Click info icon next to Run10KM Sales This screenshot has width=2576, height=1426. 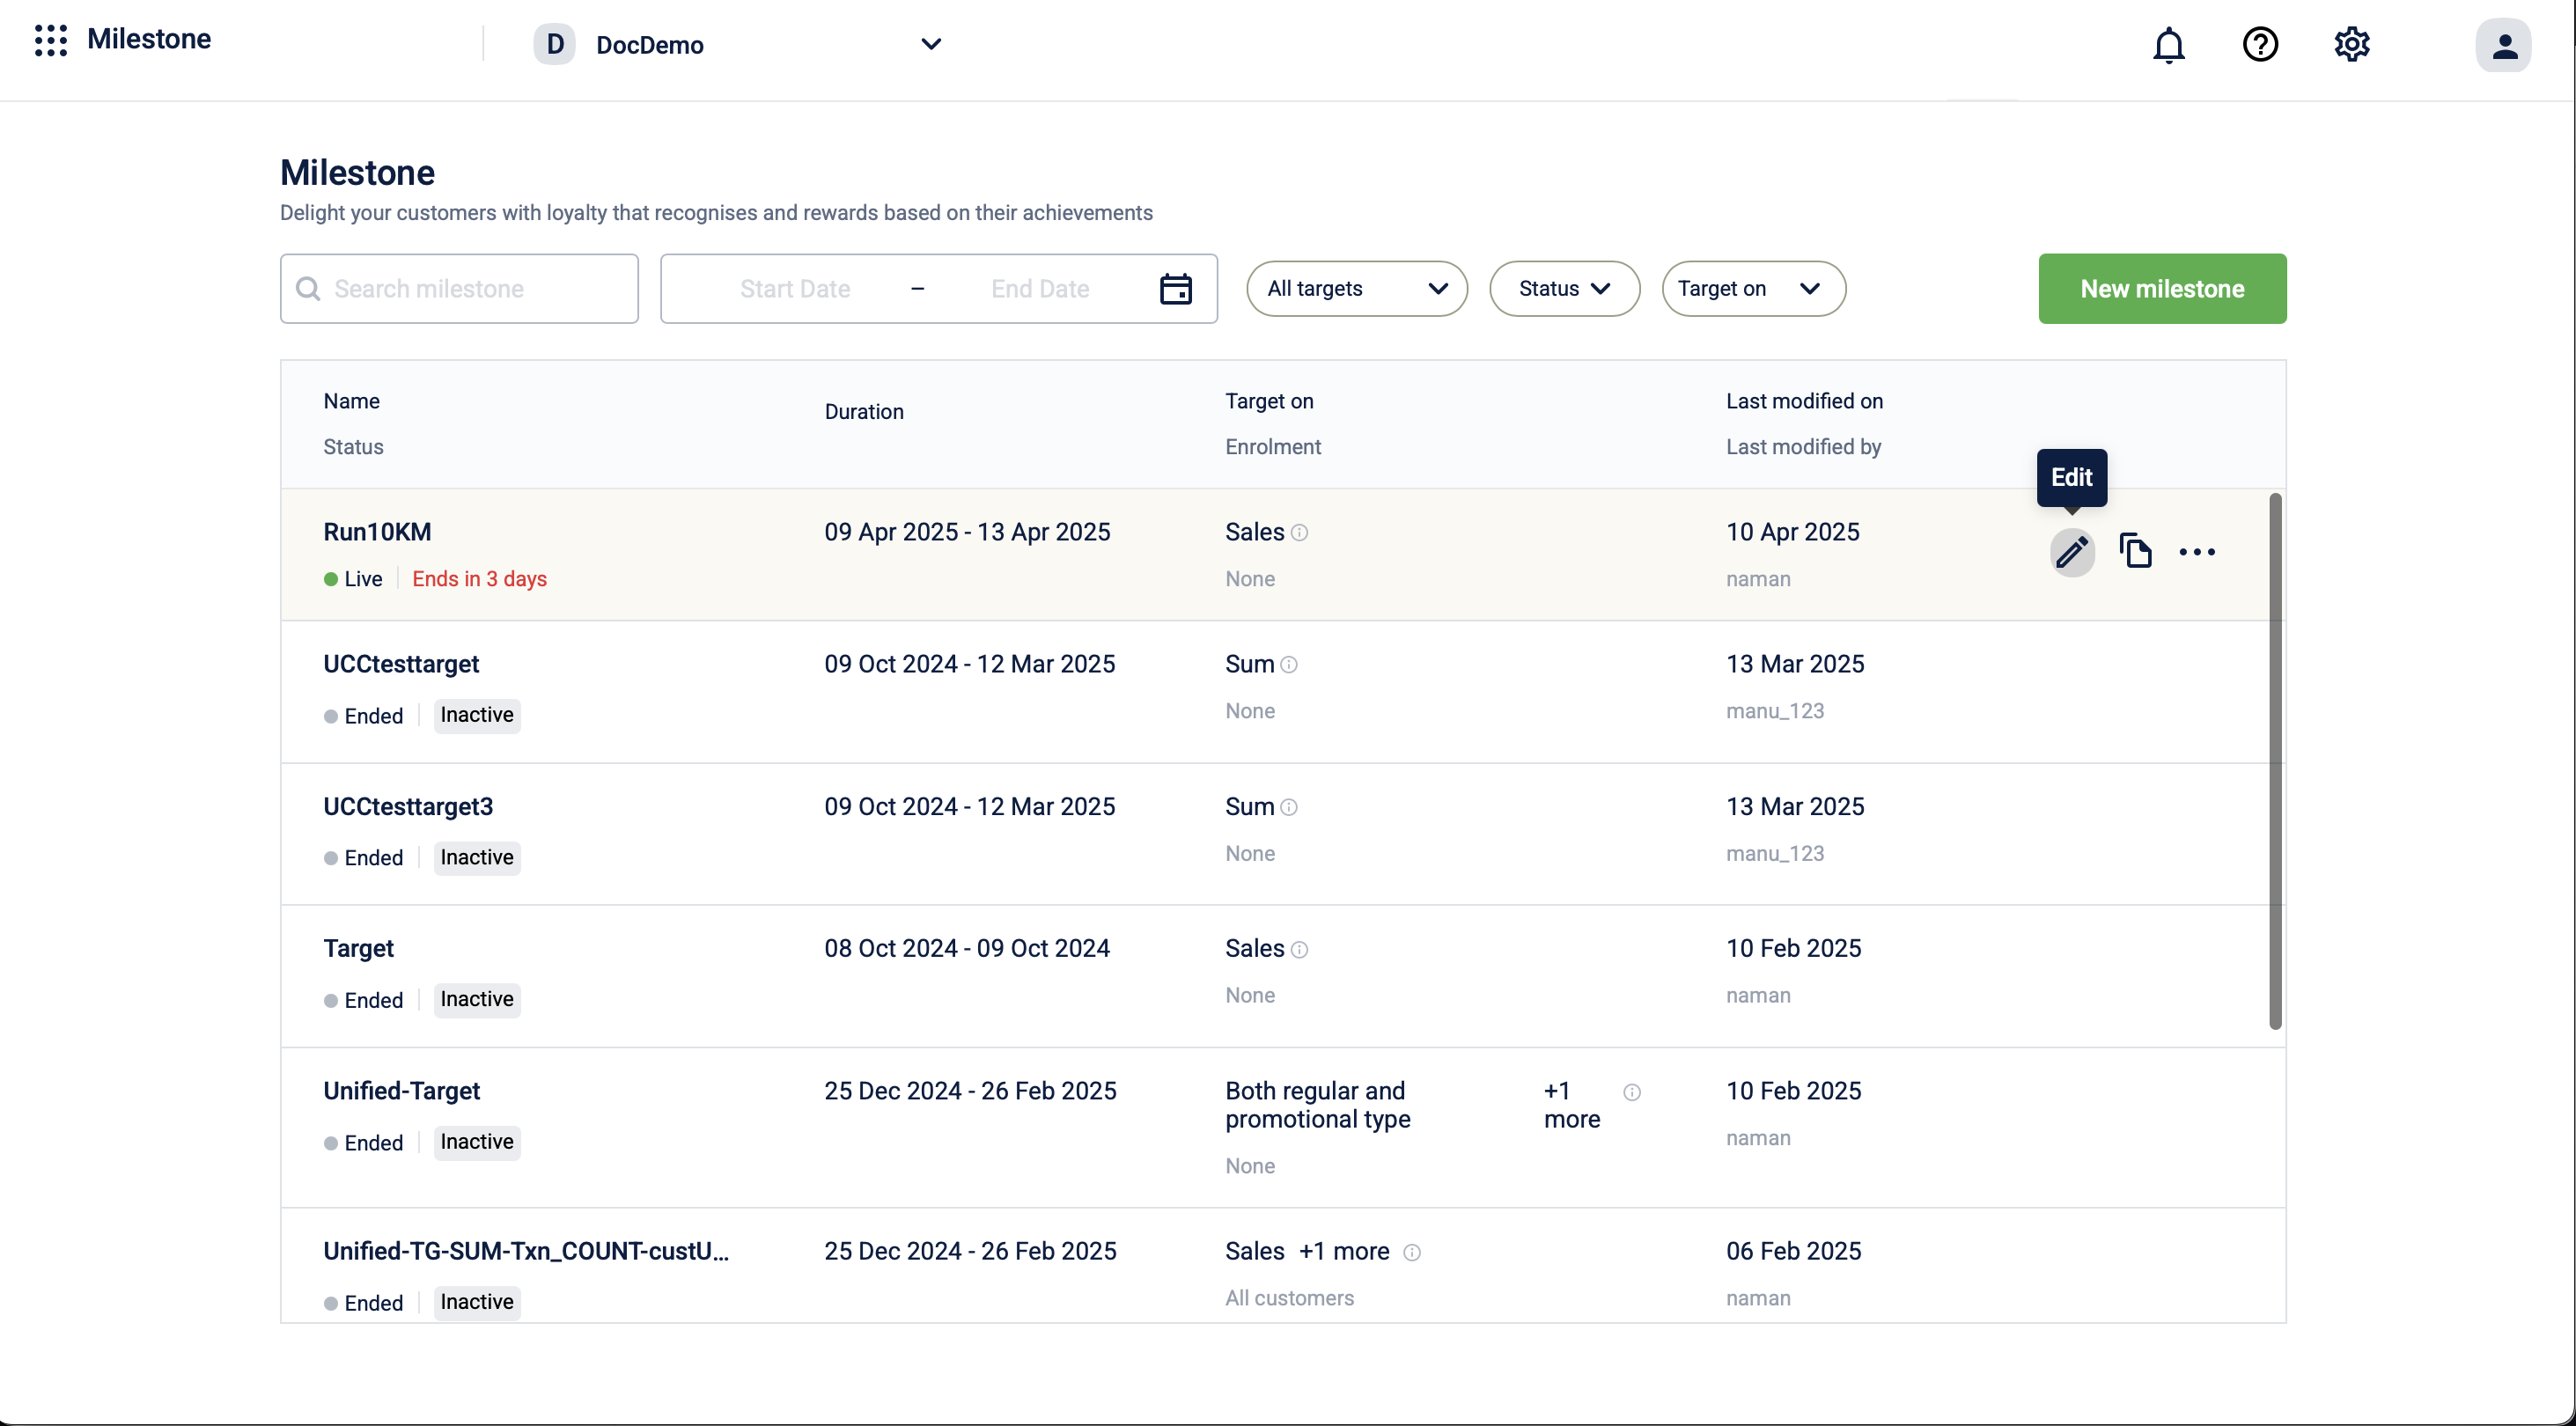click(x=1299, y=533)
